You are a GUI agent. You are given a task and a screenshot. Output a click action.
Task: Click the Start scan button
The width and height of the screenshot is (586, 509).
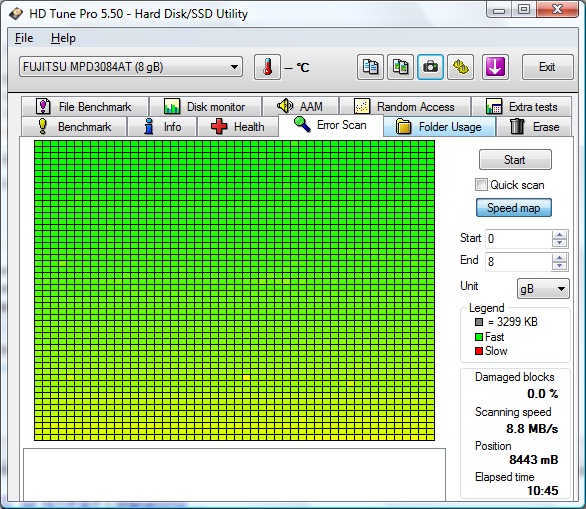click(x=515, y=160)
